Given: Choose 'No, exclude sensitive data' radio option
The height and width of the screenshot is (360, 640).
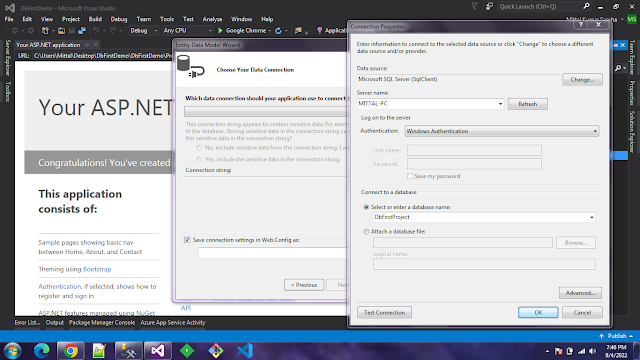Looking at the screenshot, I should coord(199,148).
